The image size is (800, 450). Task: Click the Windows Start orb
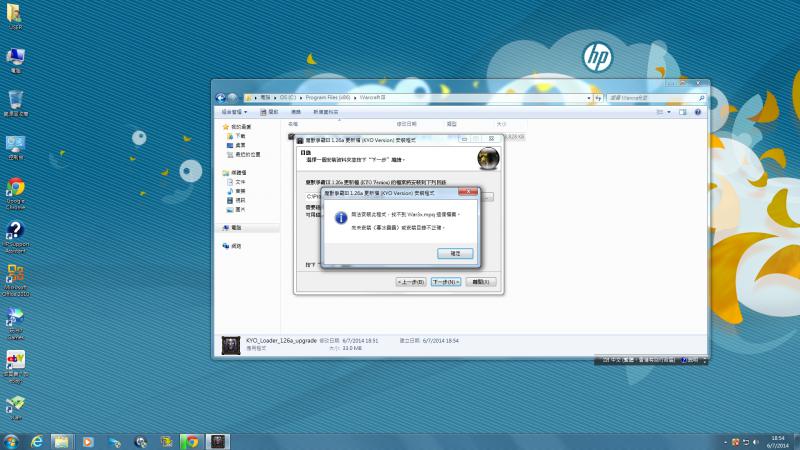tap(11, 441)
